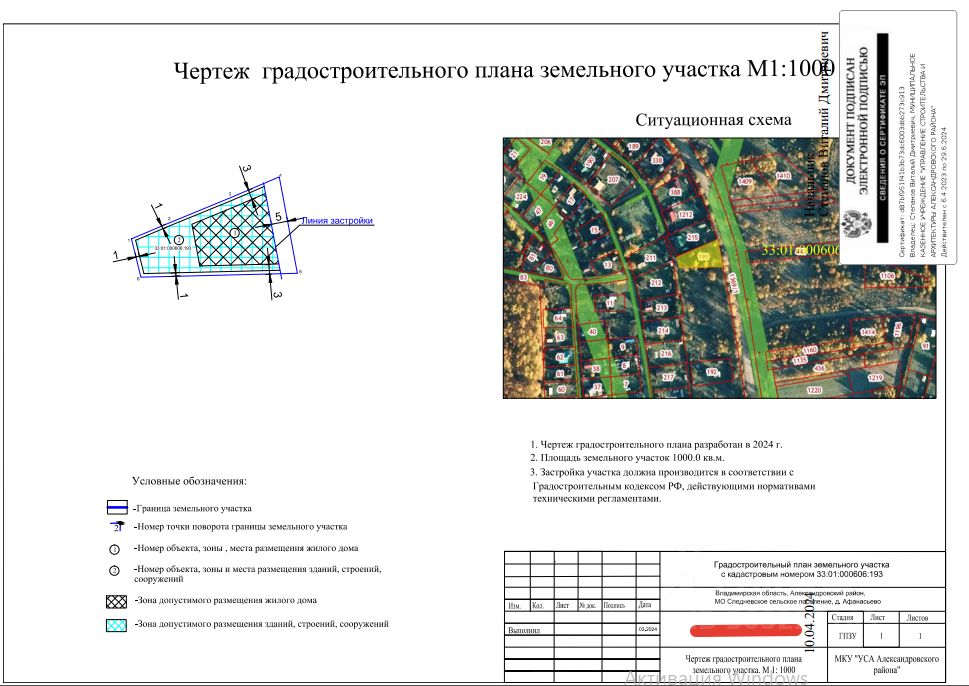Viewport: 969px width, 686px height.
Task: Select the cyan crosshatch buildings zone legend swatch
Action: [117, 625]
